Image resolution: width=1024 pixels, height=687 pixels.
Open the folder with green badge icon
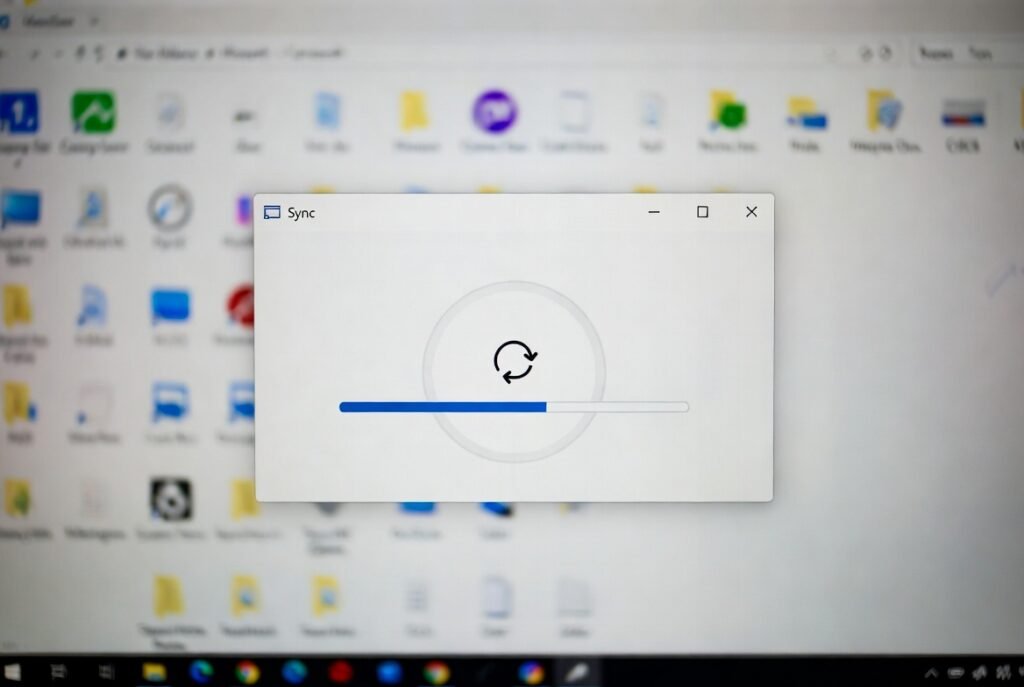[727, 111]
